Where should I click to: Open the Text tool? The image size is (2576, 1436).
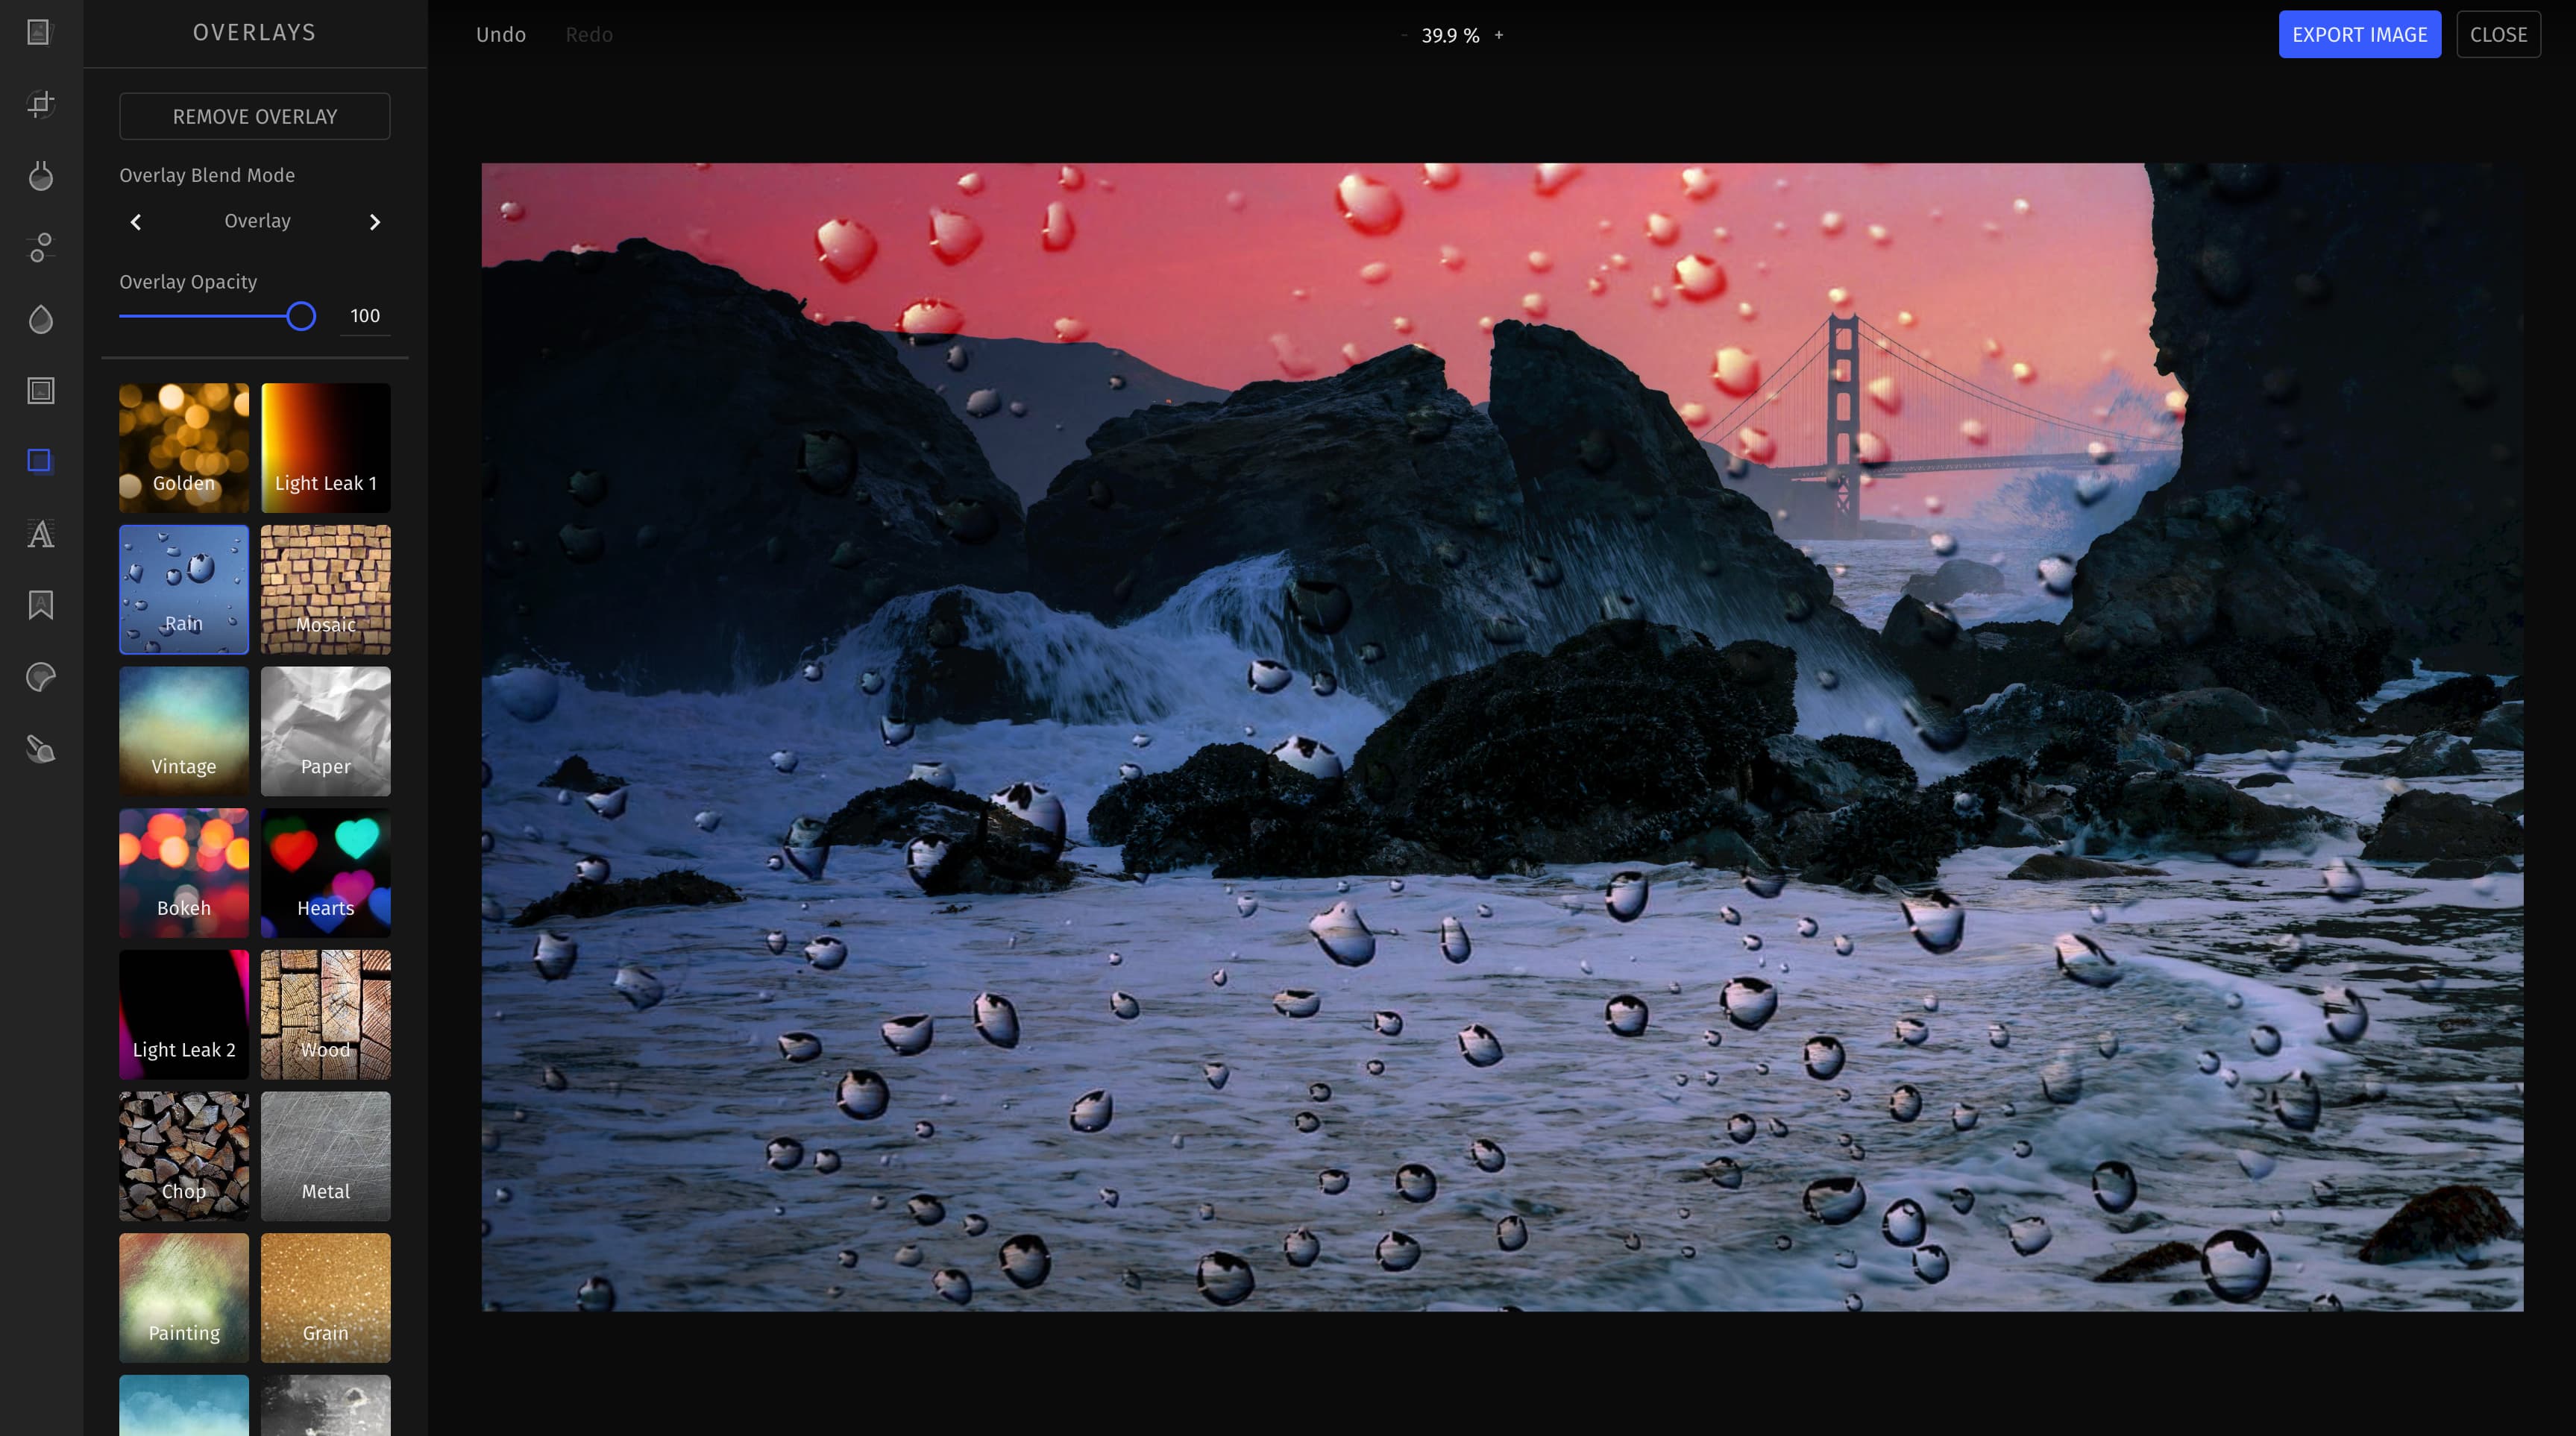[x=40, y=534]
